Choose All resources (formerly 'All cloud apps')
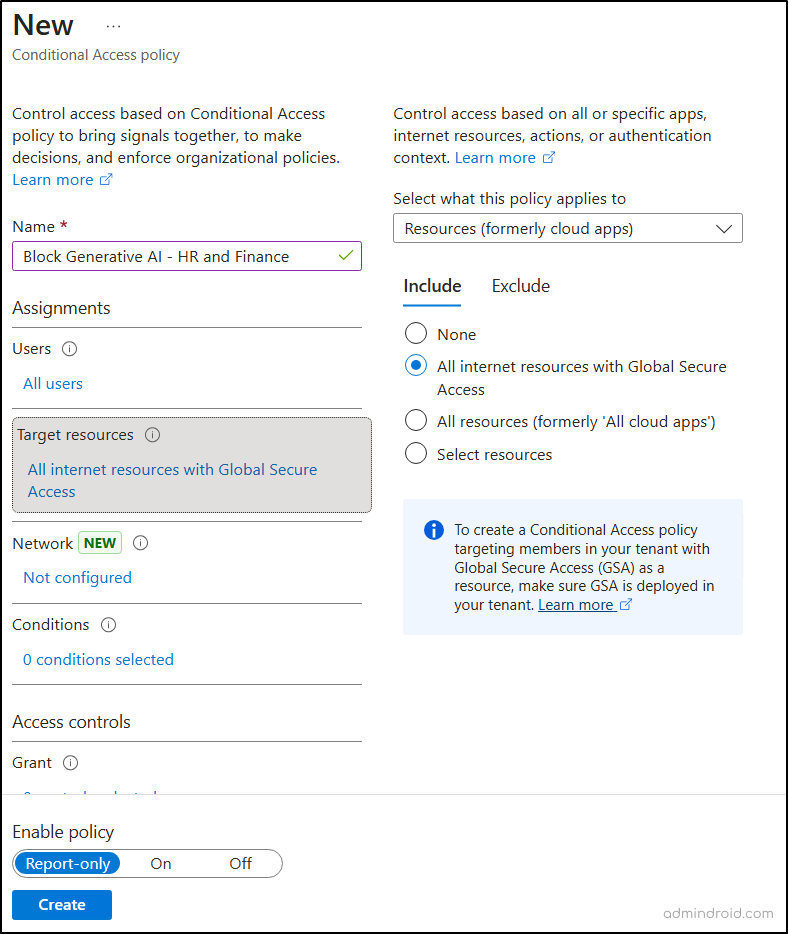The image size is (788, 934). coord(416,422)
